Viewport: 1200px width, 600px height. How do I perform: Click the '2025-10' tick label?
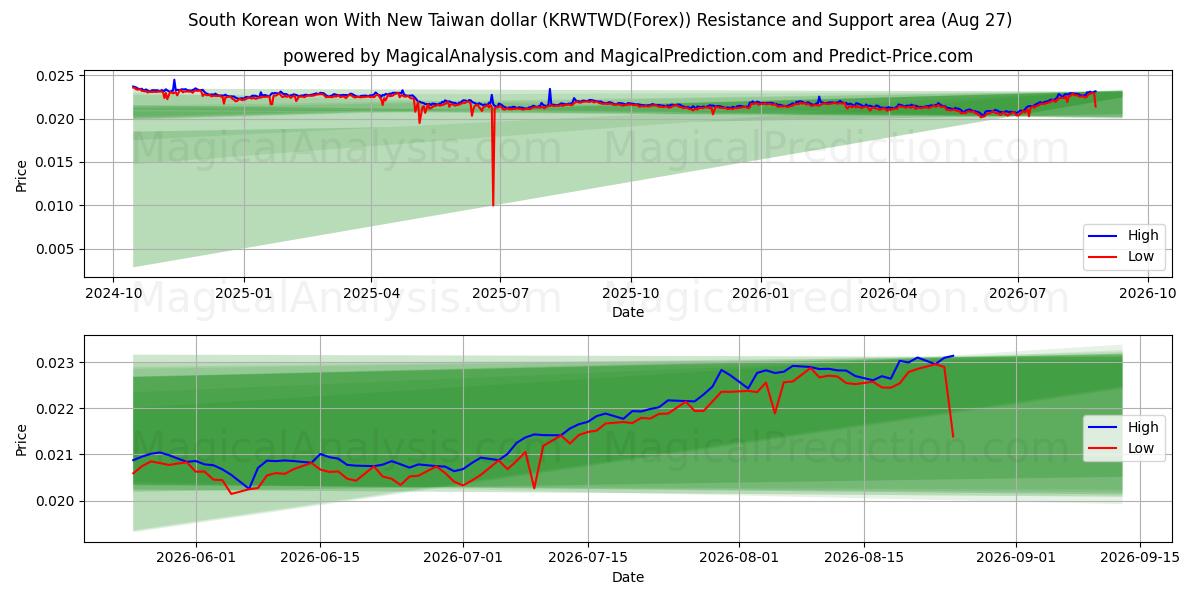pos(630,293)
